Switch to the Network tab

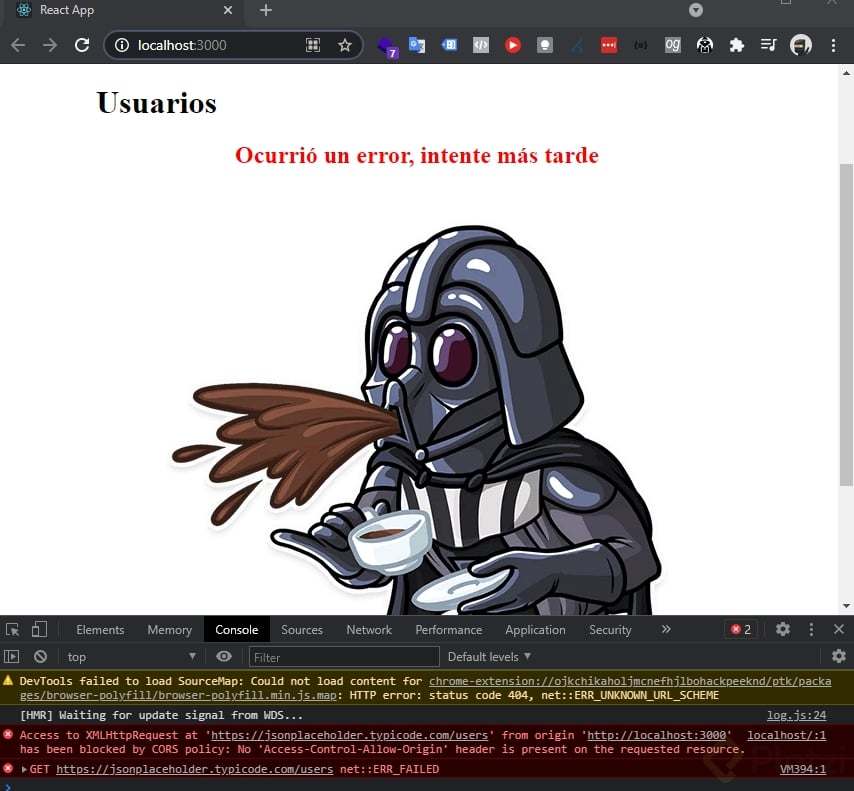click(x=369, y=629)
